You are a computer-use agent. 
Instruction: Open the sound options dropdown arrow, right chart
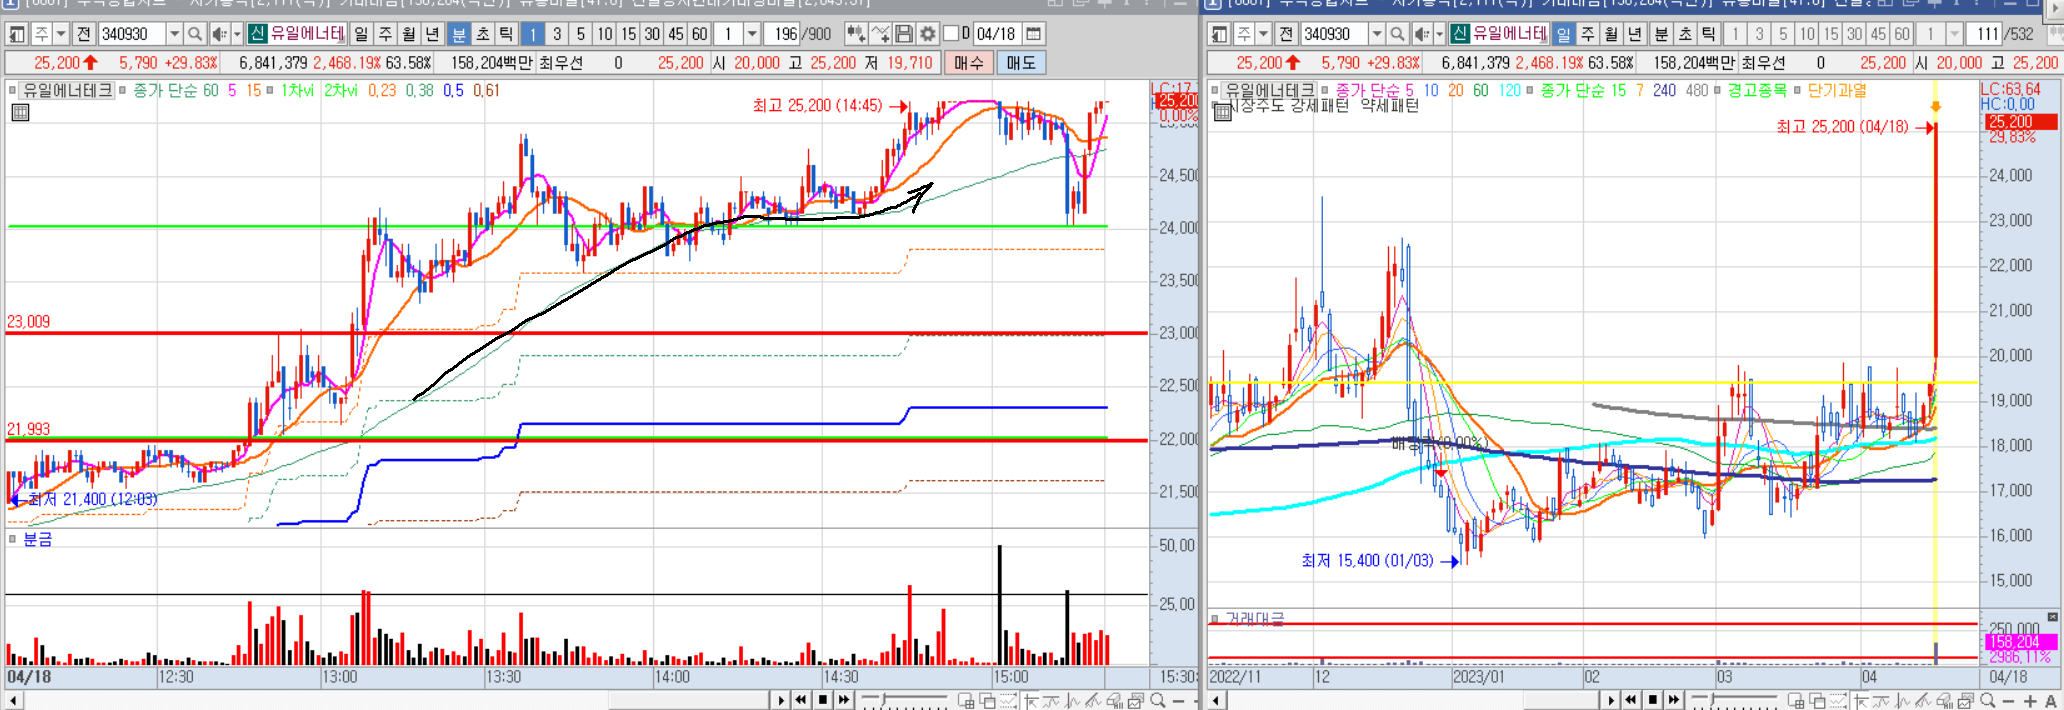(x=1439, y=34)
